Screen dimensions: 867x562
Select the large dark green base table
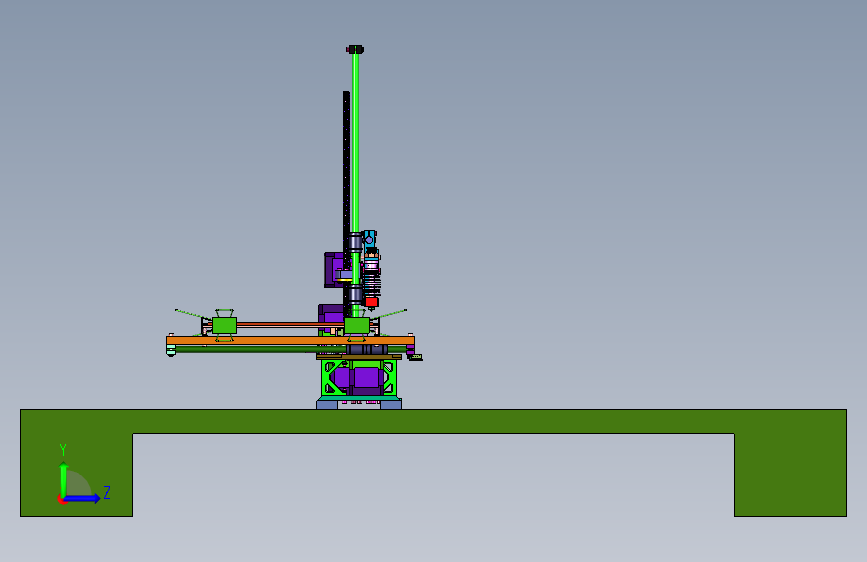click(434, 422)
